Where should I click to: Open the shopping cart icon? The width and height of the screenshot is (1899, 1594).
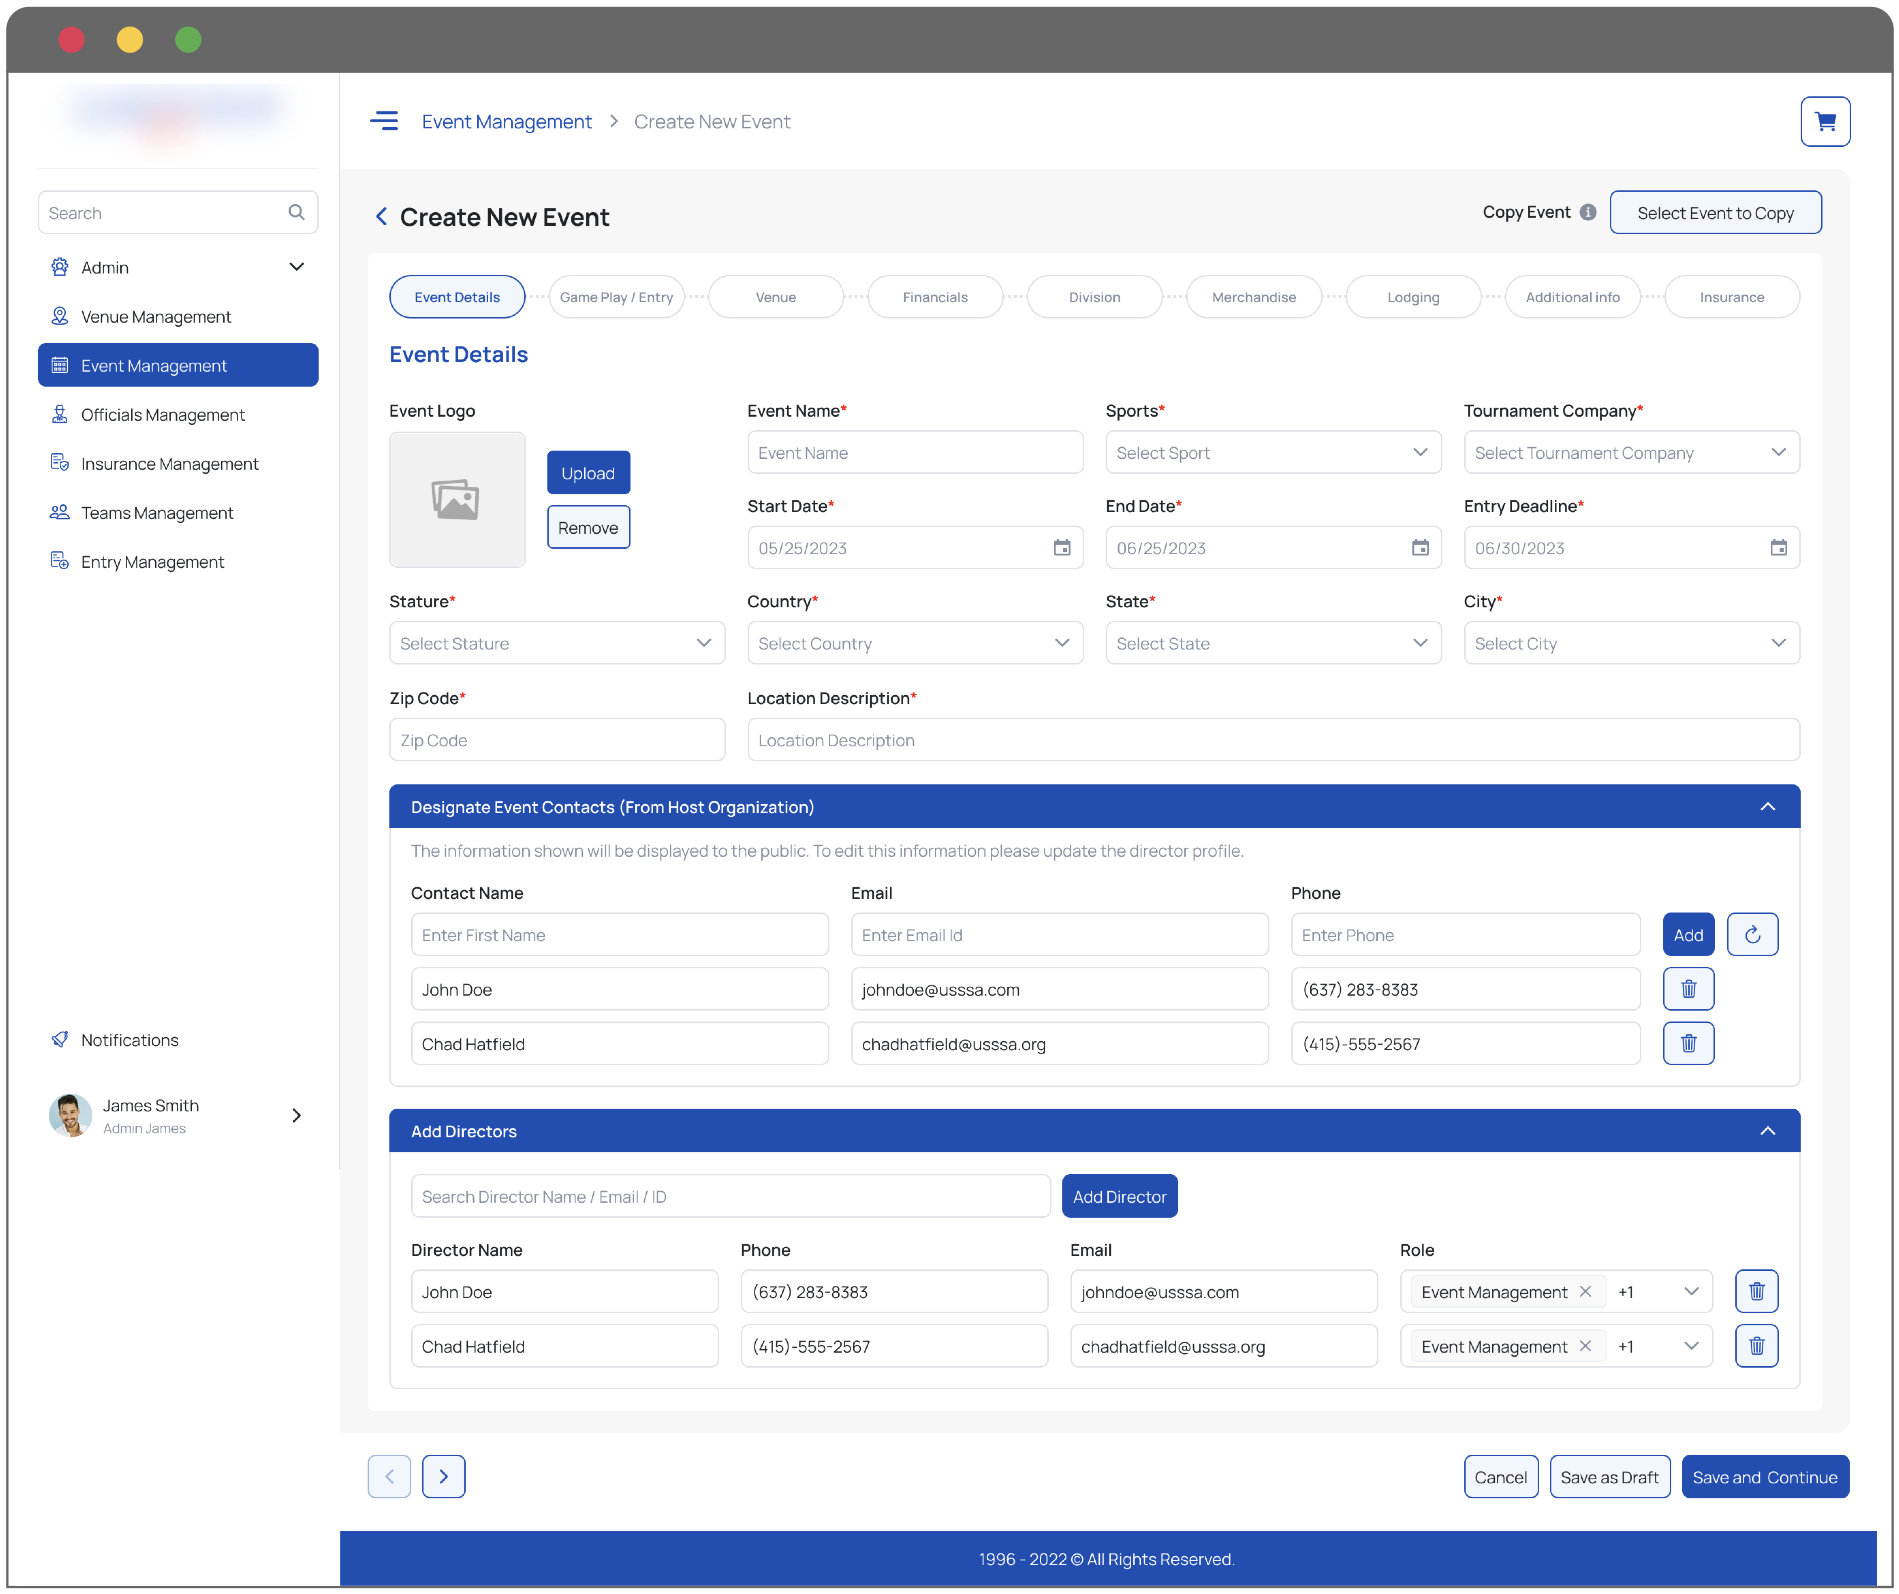1825,122
